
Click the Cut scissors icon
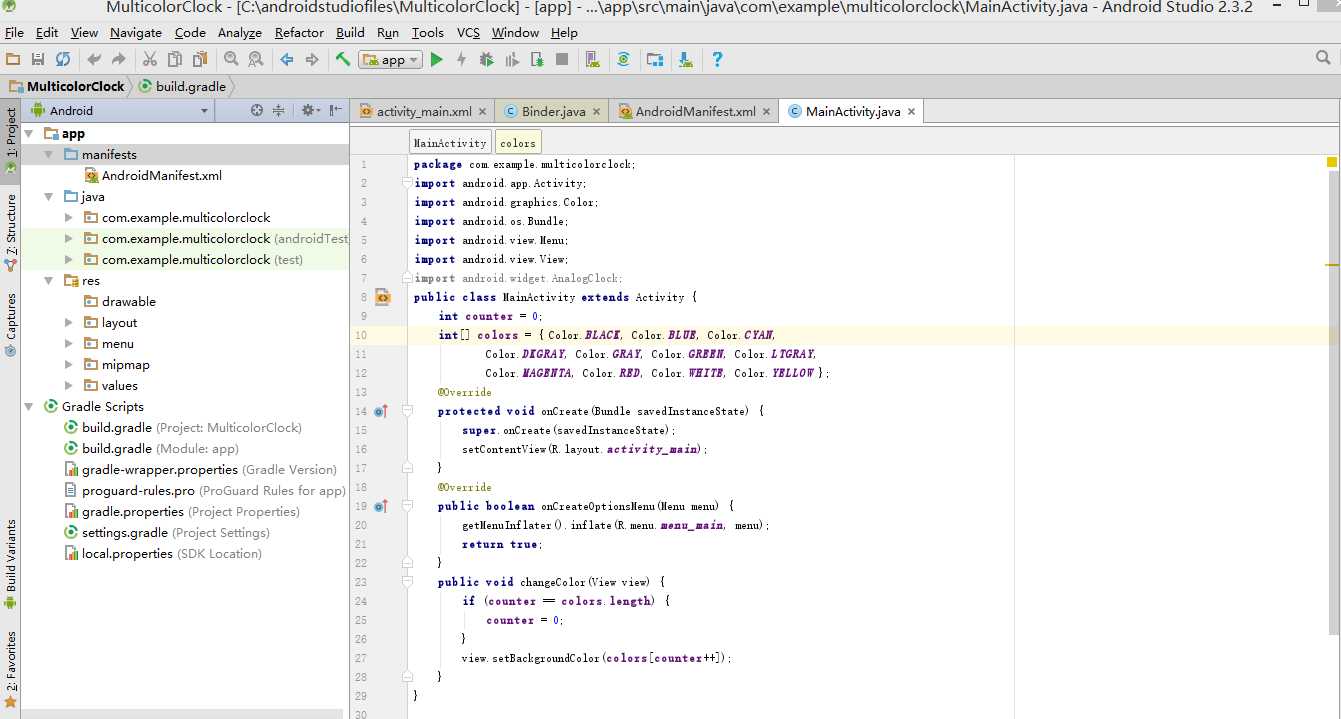coord(150,60)
